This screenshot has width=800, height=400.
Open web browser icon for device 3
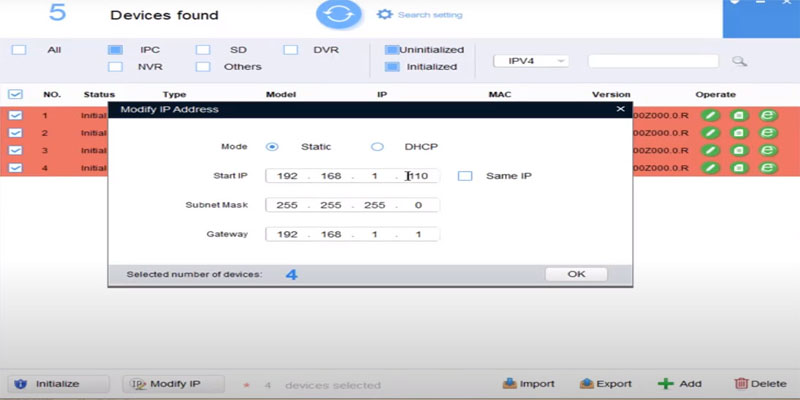point(768,151)
